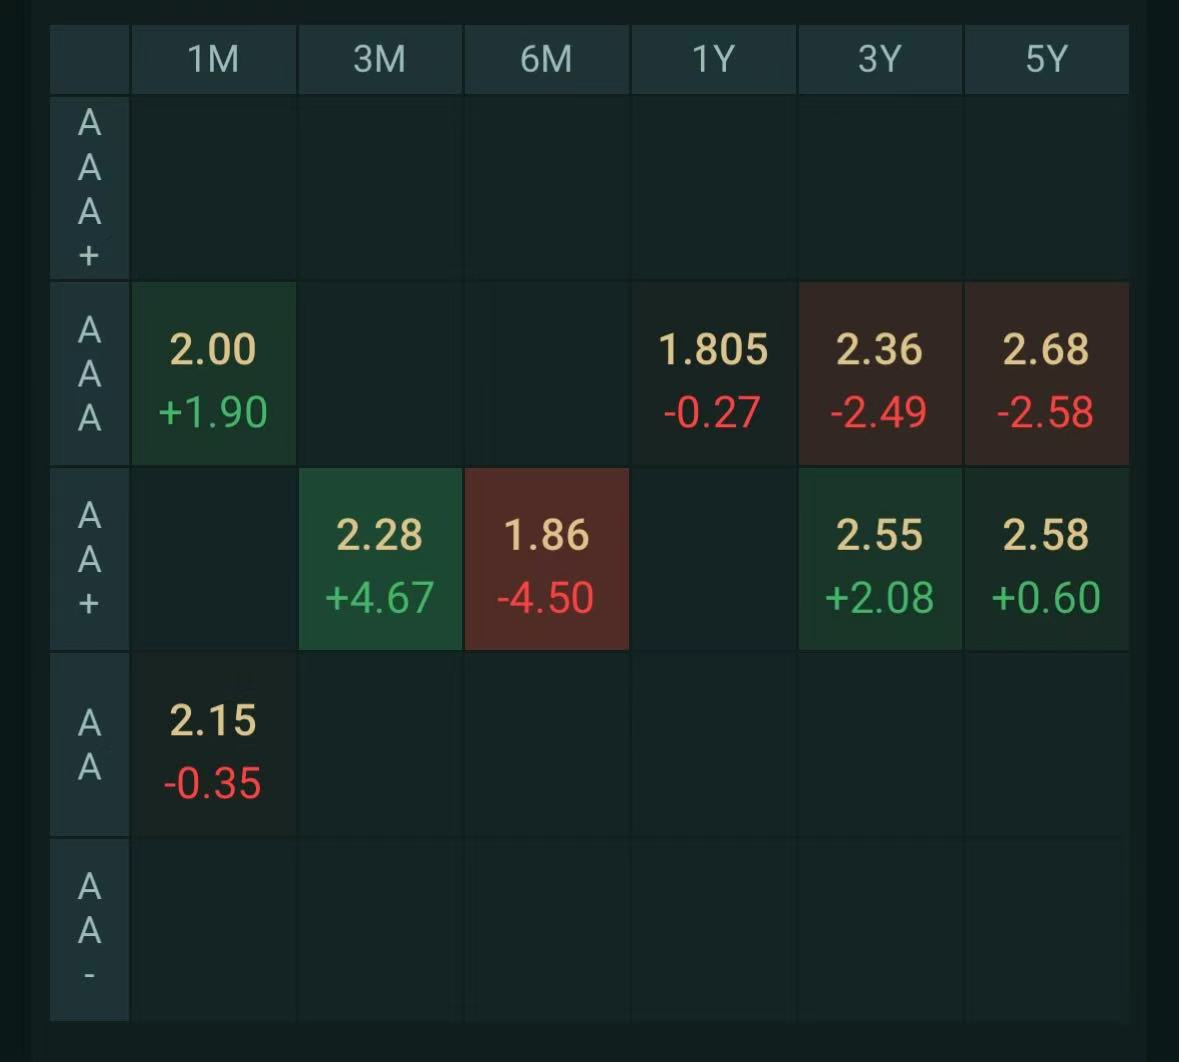Open the AAA 1M cell showing 2.00

pyautogui.click(x=214, y=374)
